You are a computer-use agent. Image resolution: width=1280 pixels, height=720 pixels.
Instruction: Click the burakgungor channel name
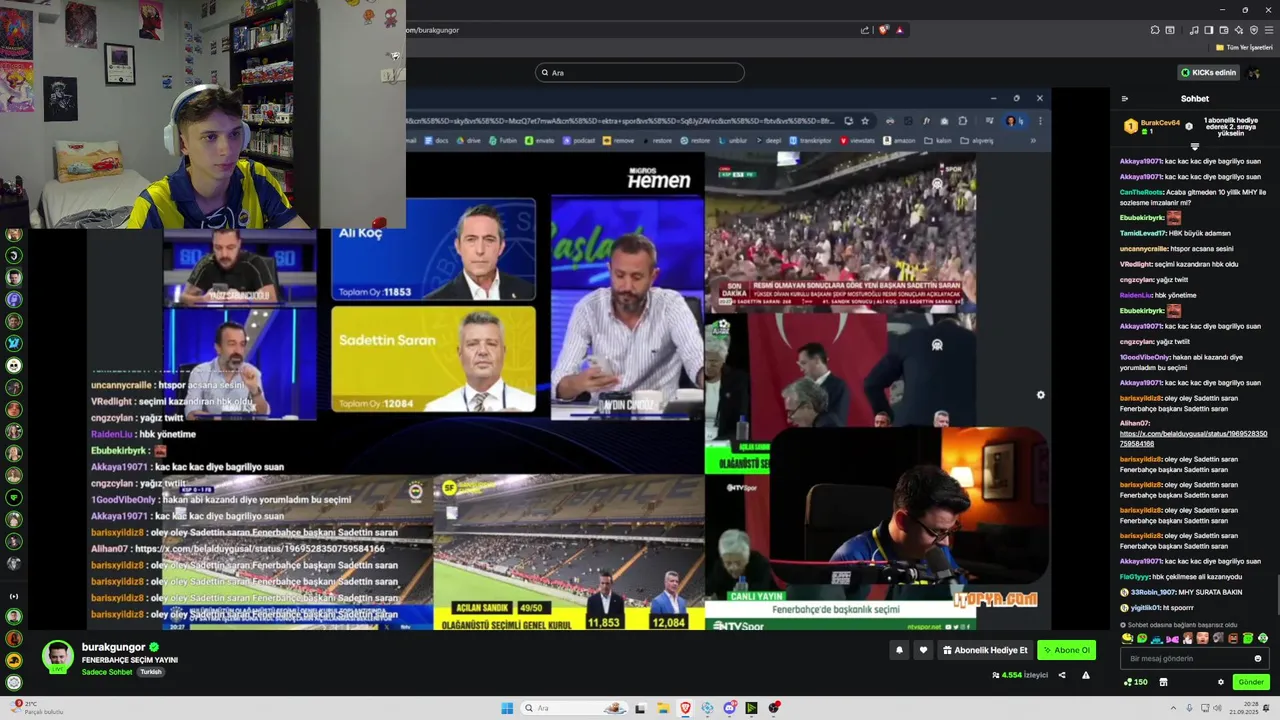point(113,647)
